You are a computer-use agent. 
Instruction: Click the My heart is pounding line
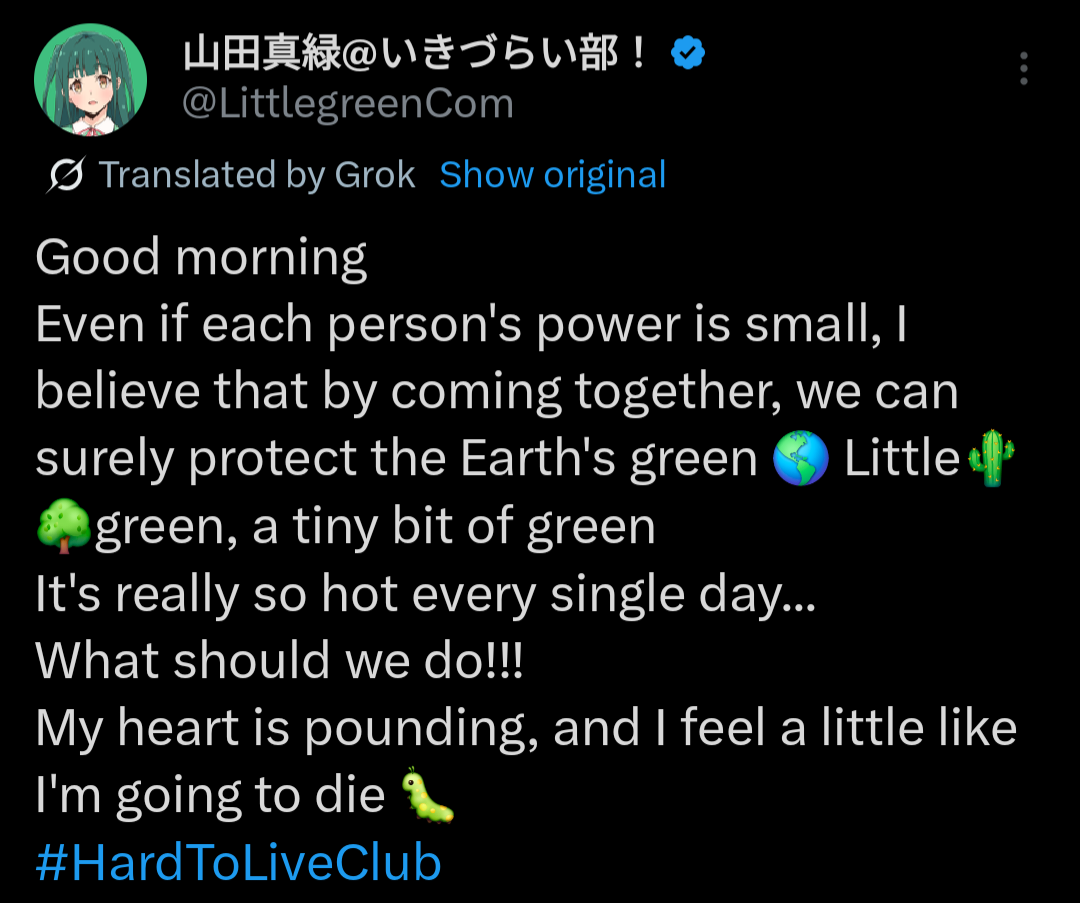click(x=526, y=729)
